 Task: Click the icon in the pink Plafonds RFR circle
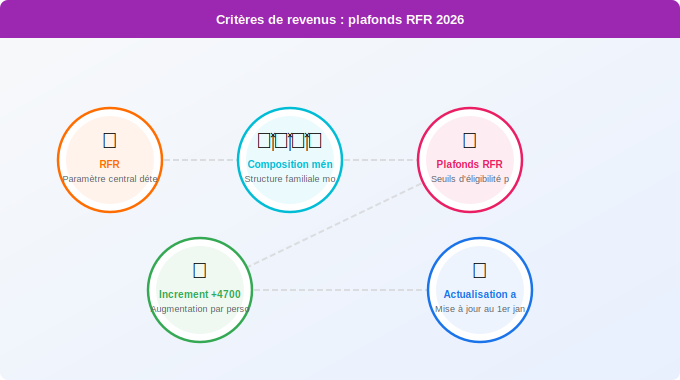(x=470, y=141)
